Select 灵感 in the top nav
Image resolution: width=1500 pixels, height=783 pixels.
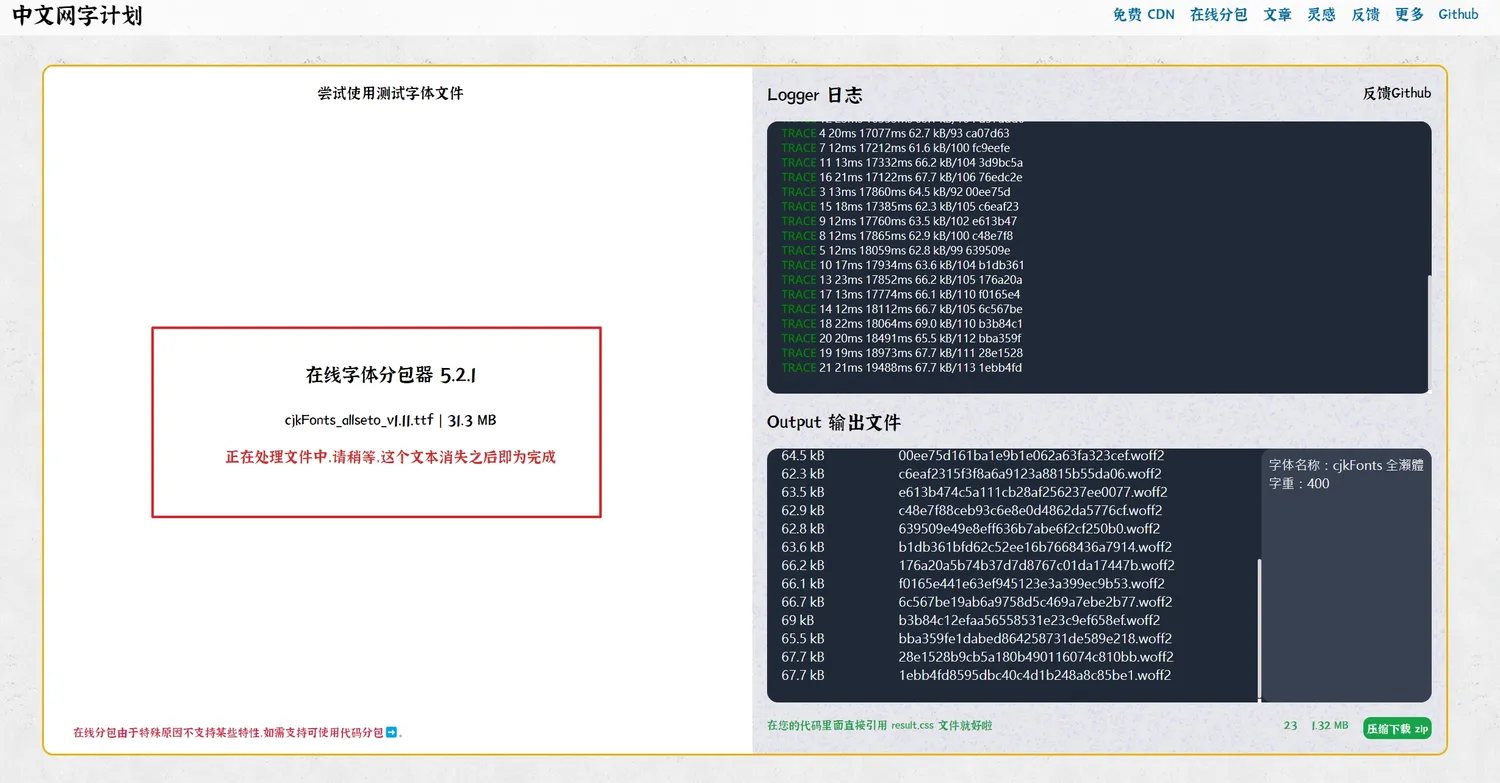pyautogui.click(x=1321, y=15)
